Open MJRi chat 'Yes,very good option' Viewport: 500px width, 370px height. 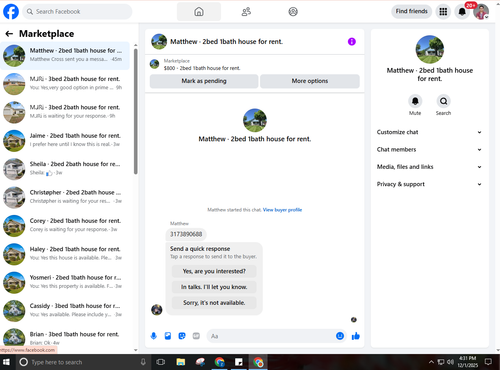pyautogui.click(x=65, y=84)
